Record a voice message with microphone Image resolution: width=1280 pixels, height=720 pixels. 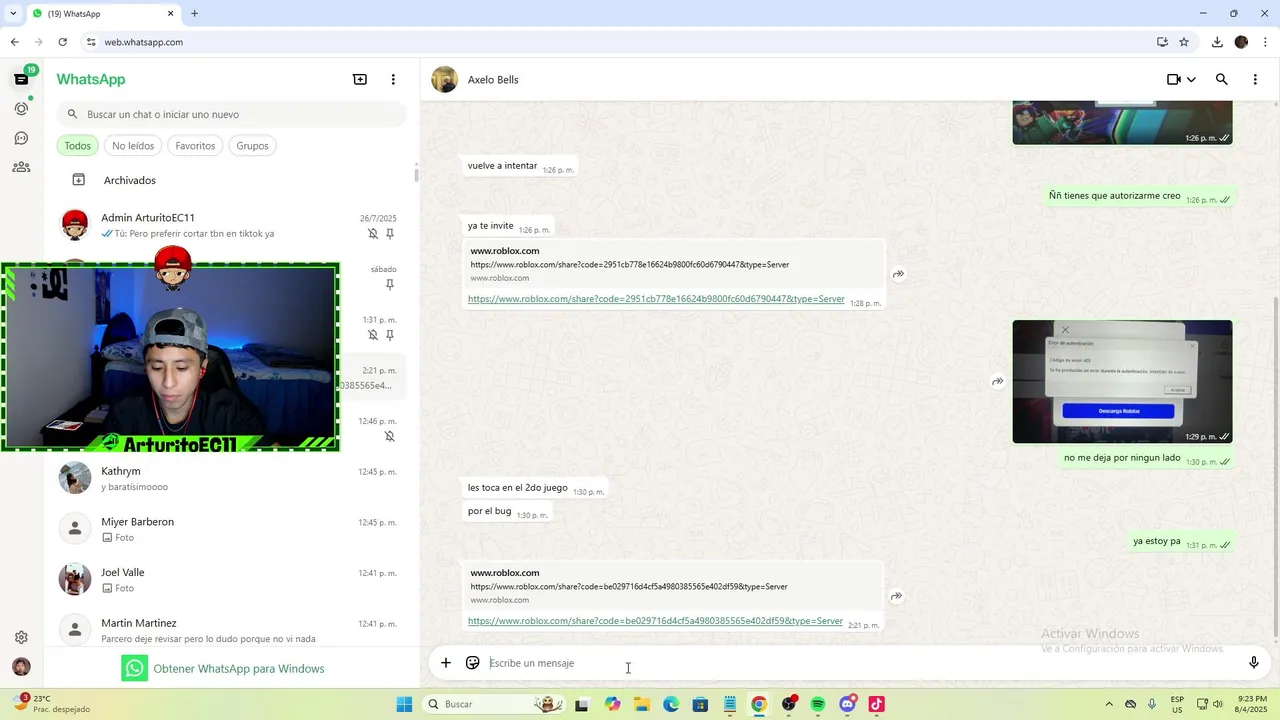(x=1254, y=663)
